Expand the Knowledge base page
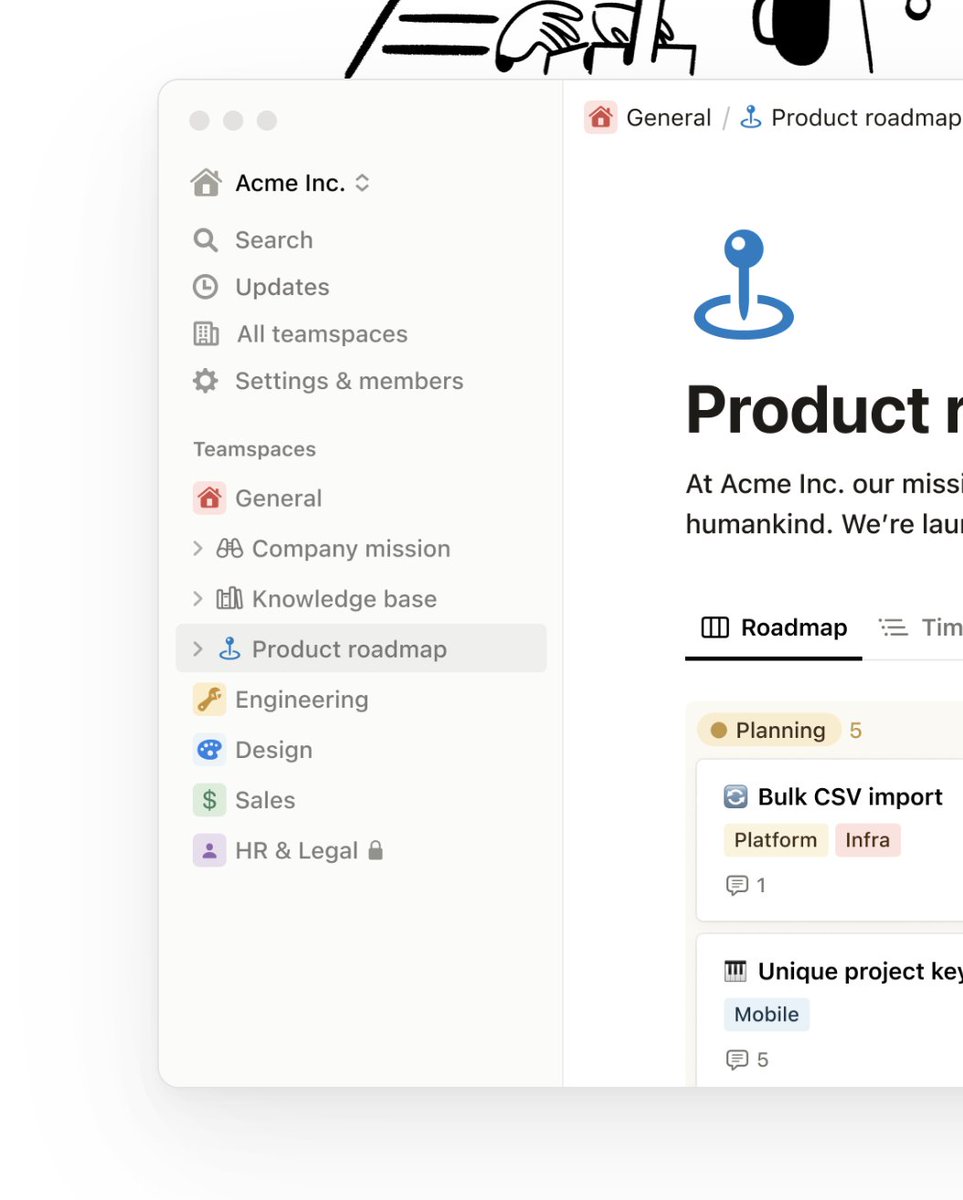This screenshot has height=1200, width=963. 198,598
